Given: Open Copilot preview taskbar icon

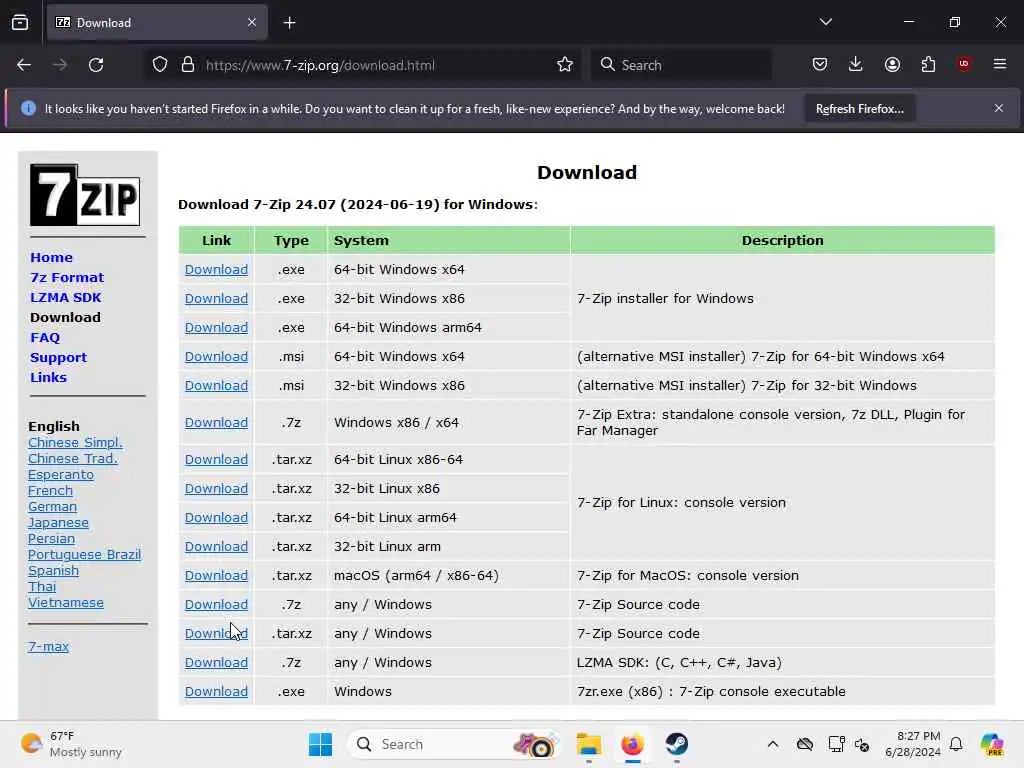Looking at the screenshot, I should tap(992, 744).
